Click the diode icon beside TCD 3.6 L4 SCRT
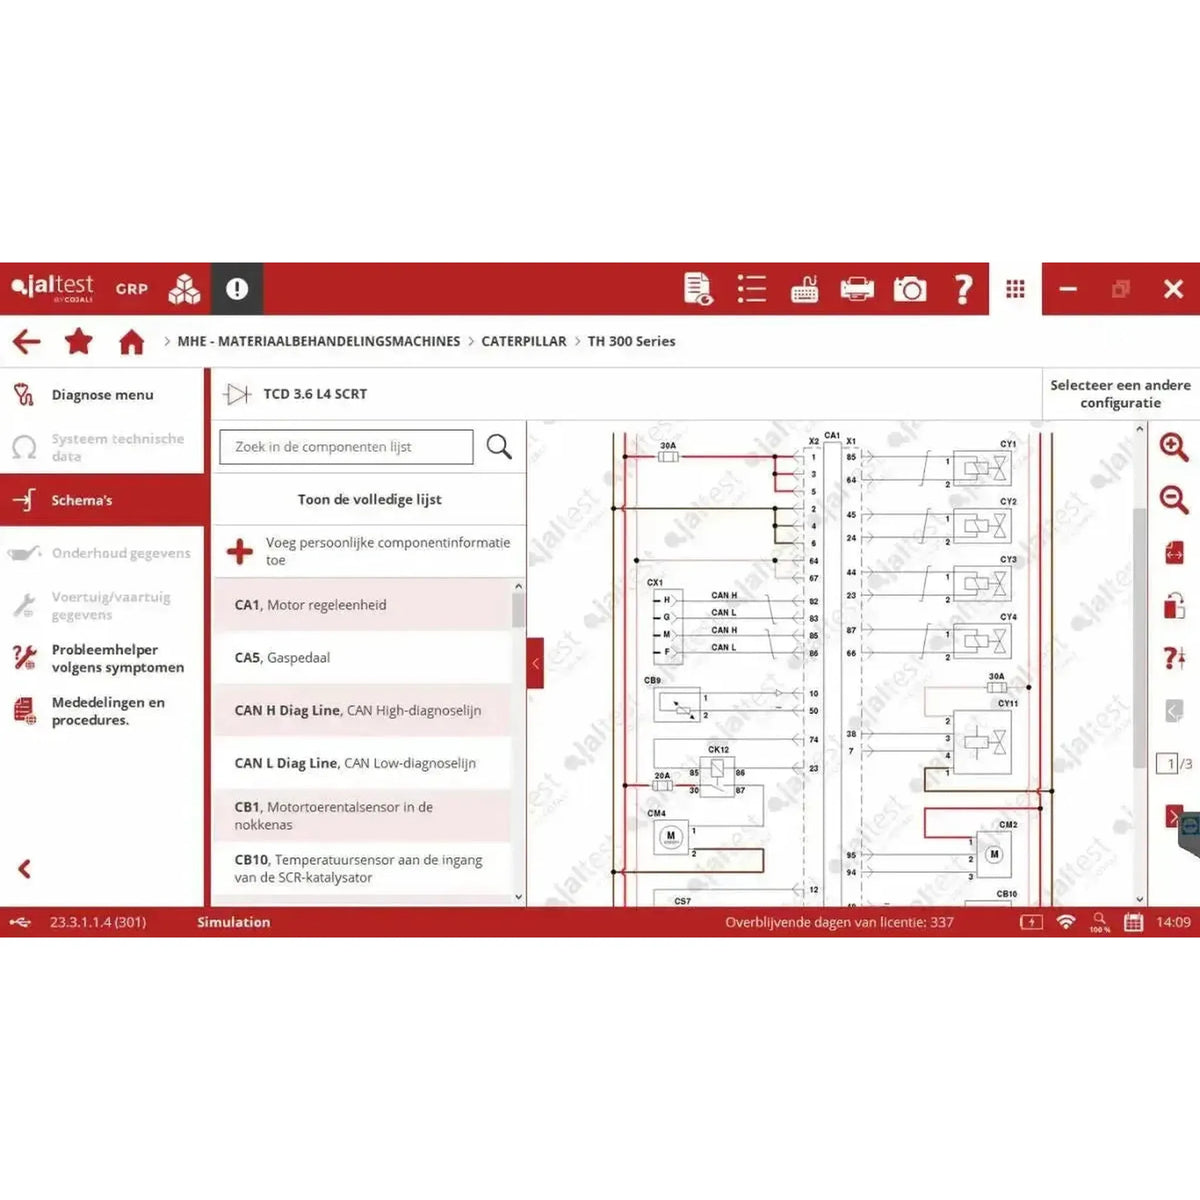 click(237, 394)
